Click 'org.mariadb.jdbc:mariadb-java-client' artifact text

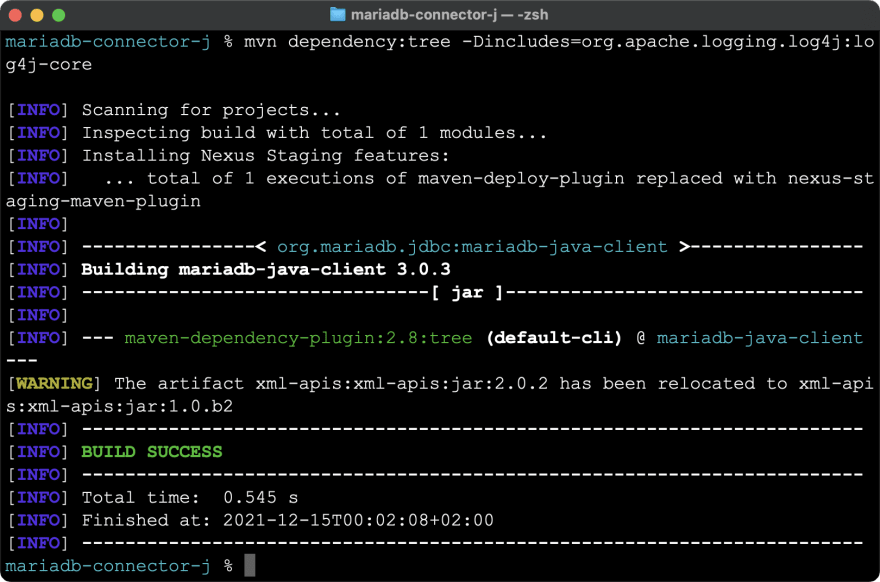tap(472, 247)
